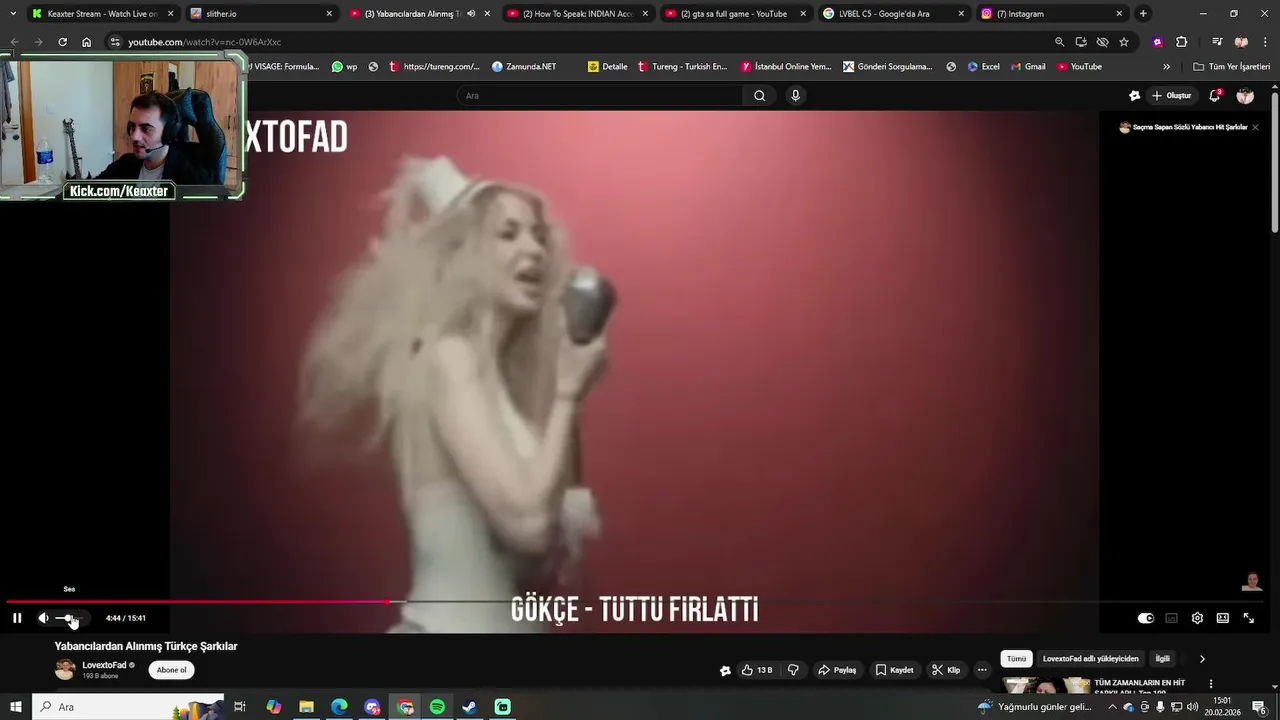The width and height of the screenshot is (1280, 720).
Task: Seek on the red video progress bar
Action: click(x=634, y=602)
